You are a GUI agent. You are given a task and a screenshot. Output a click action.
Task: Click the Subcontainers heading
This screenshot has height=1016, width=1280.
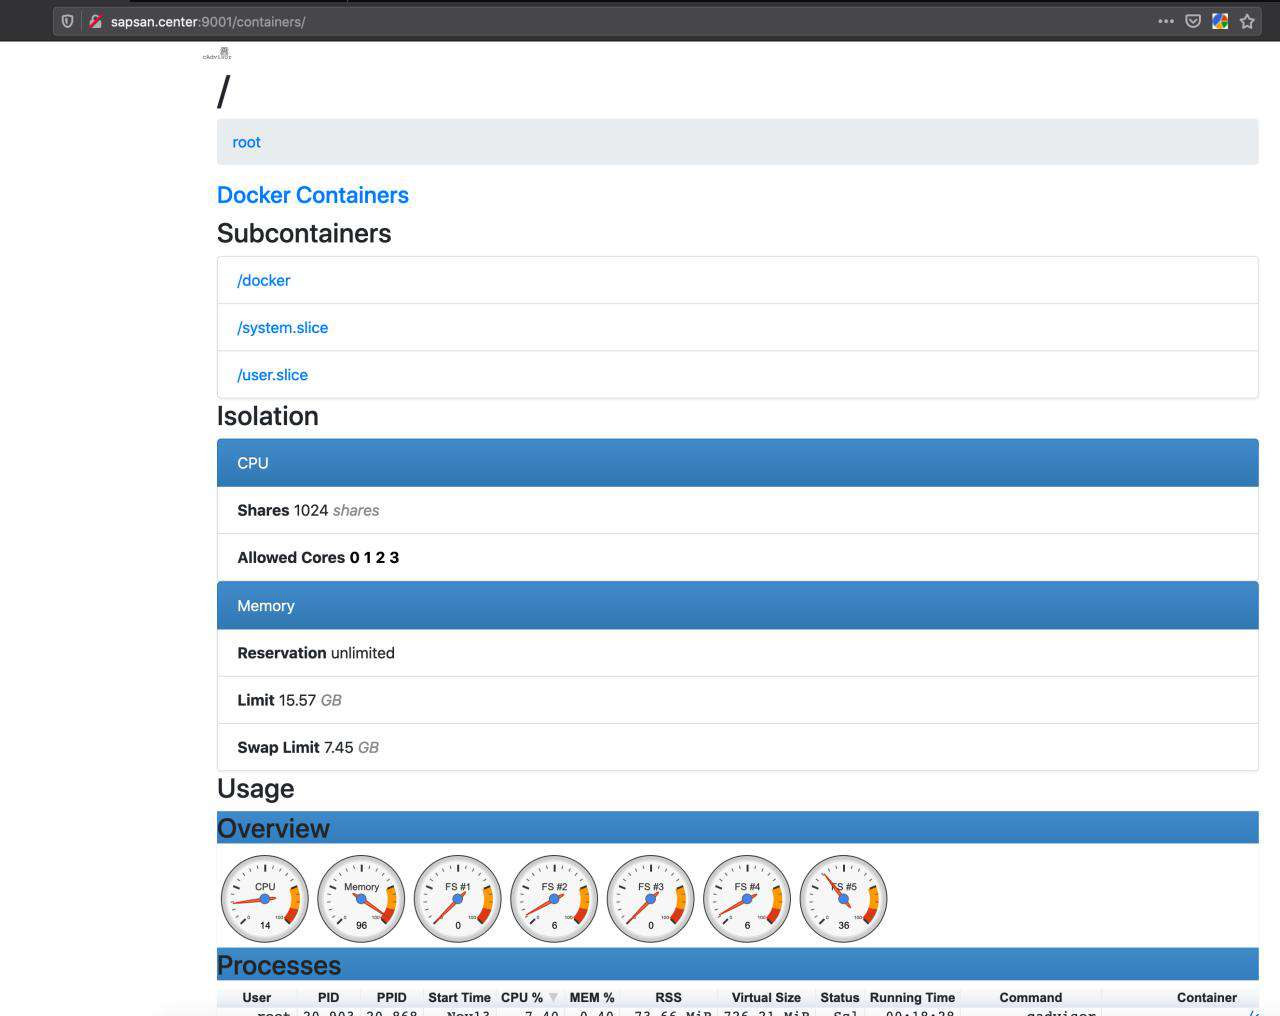[x=304, y=233]
